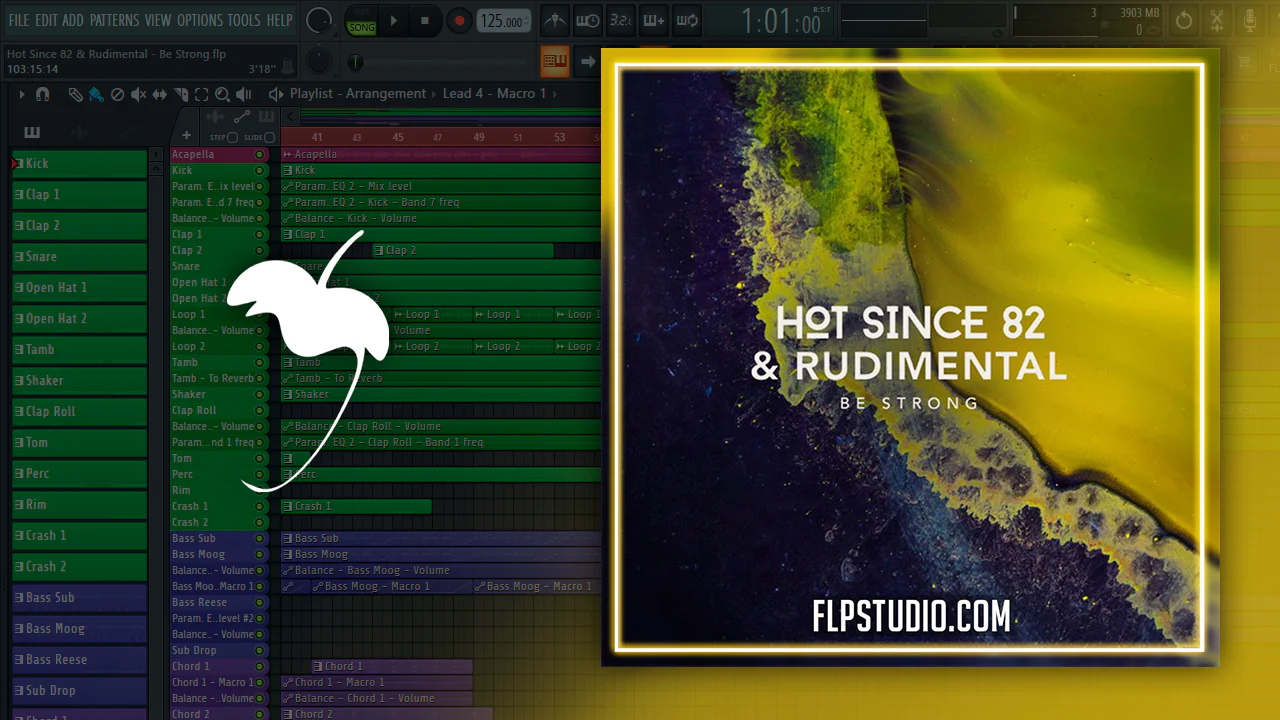Open the FILE menu

click(19, 20)
